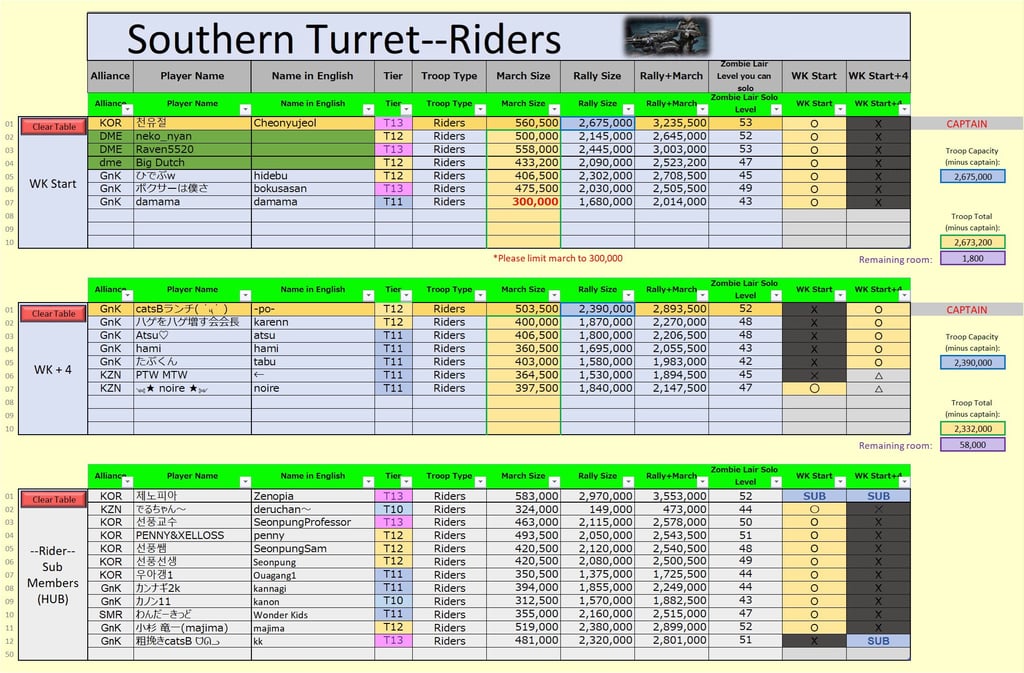The height and width of the screenshot is (673, 1024).
Task: Open Rally+March filter dropdown in Sub Members table
Action: click(x=702, y=482)
